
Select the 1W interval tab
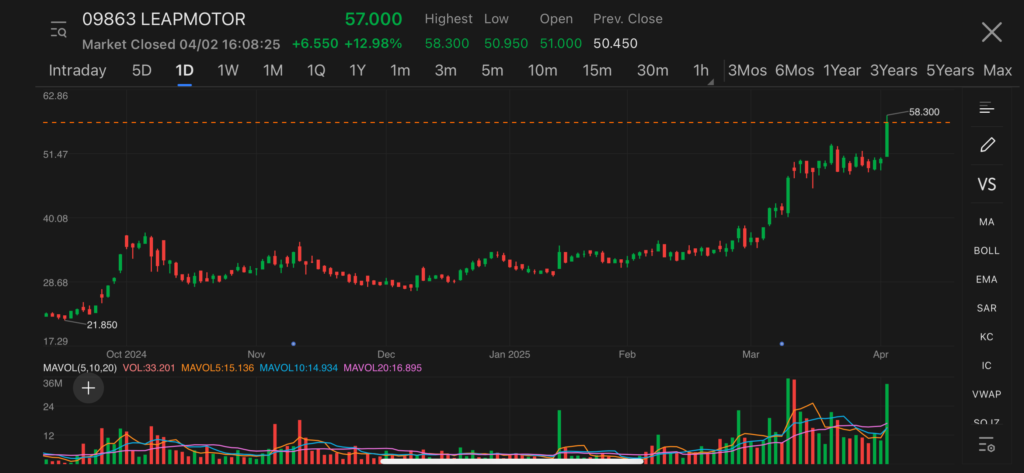point(228,71)
